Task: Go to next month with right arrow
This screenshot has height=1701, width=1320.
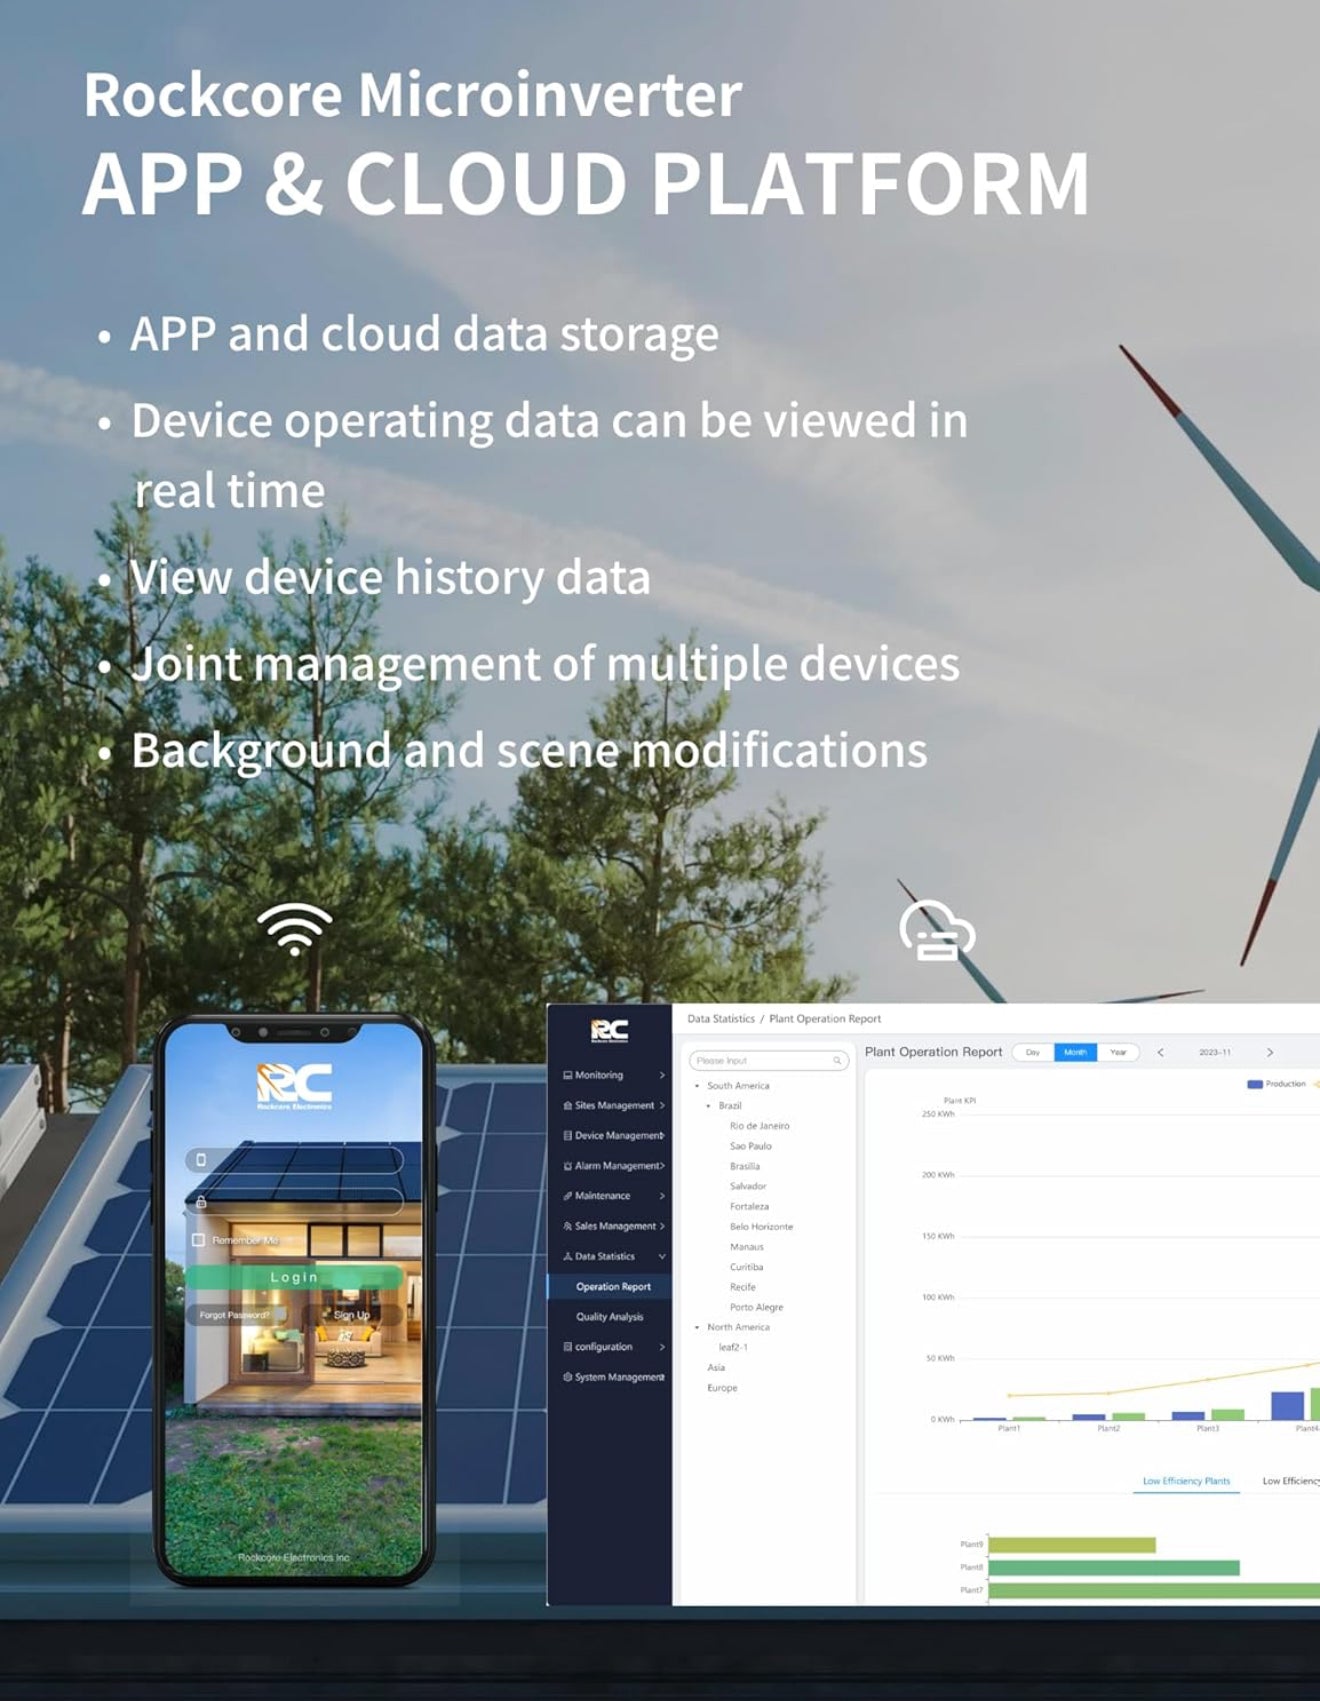Action: [x=1270, y=1053]
